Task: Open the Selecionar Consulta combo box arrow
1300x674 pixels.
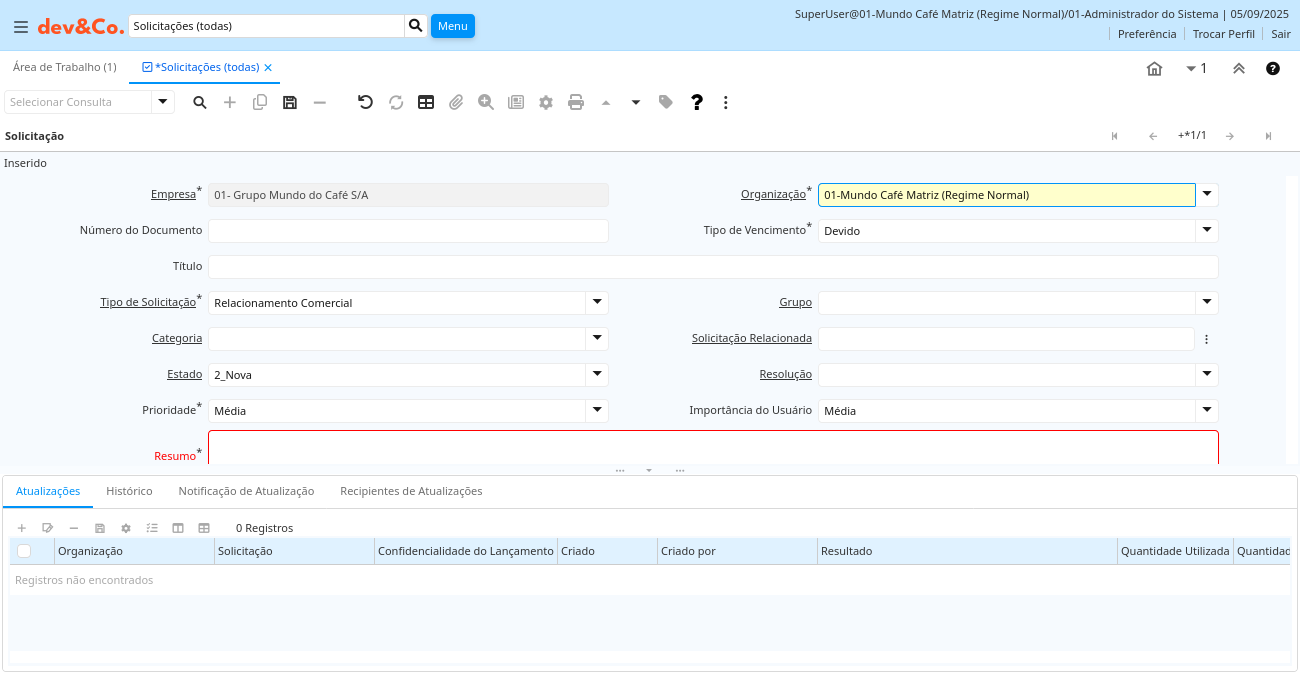Action: click(x=163, y=102)
